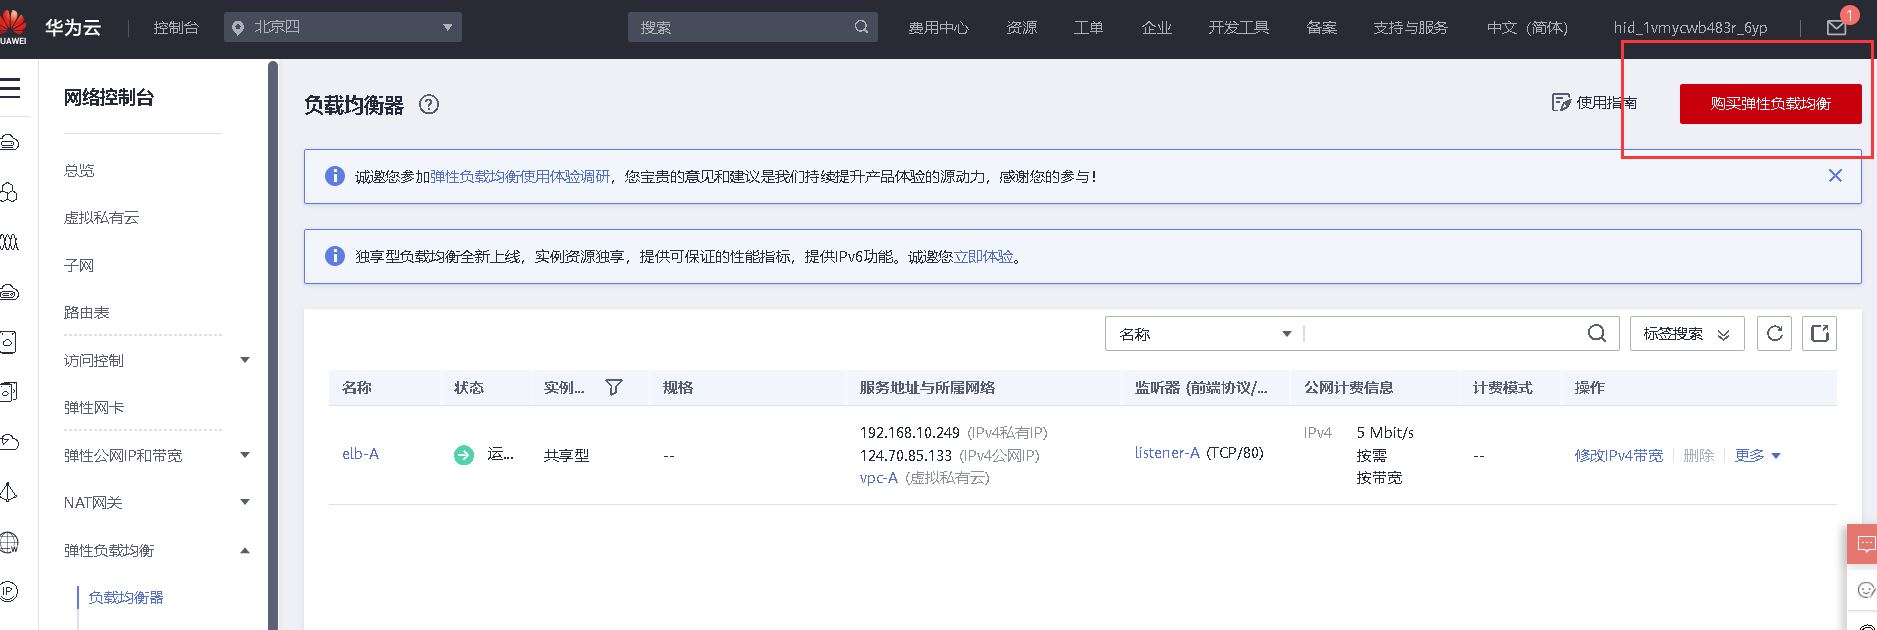This screenshot has width=1877, height=630.
Task: Click the smiley face icon at right edge
Action: click(1865, 590)
